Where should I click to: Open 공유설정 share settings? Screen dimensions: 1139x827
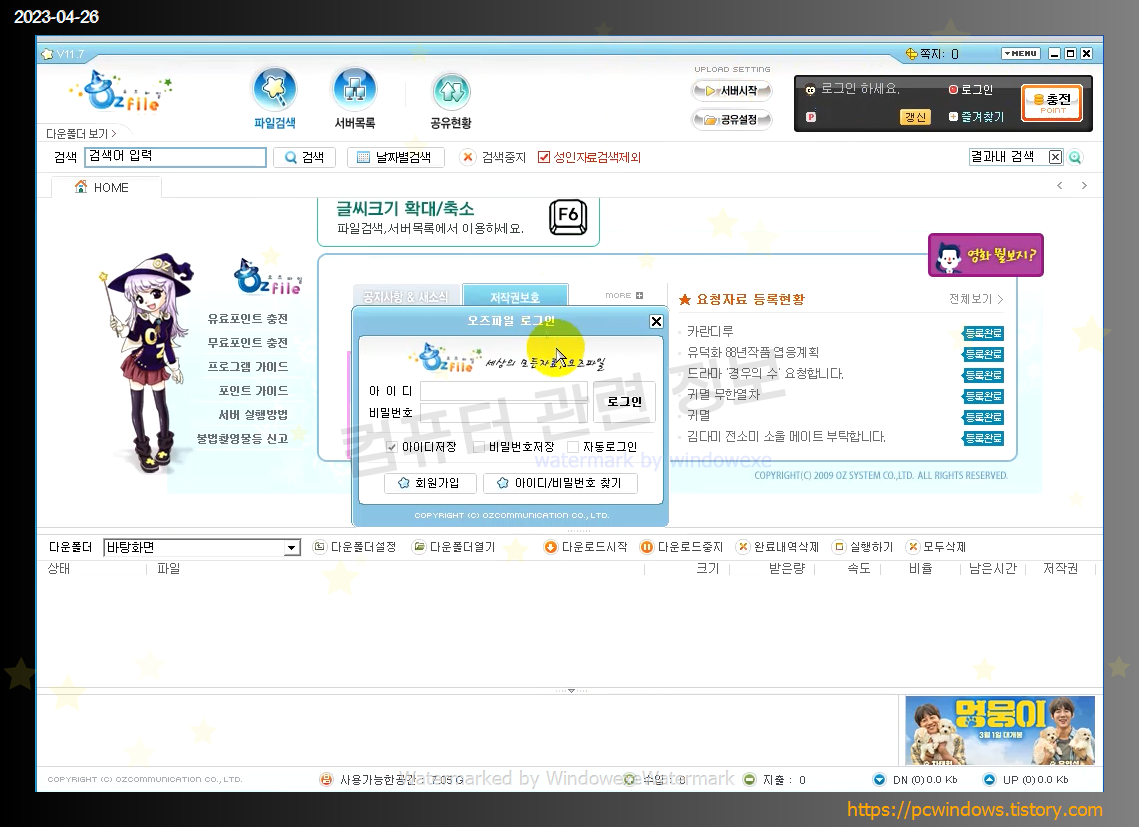[731, 119]
